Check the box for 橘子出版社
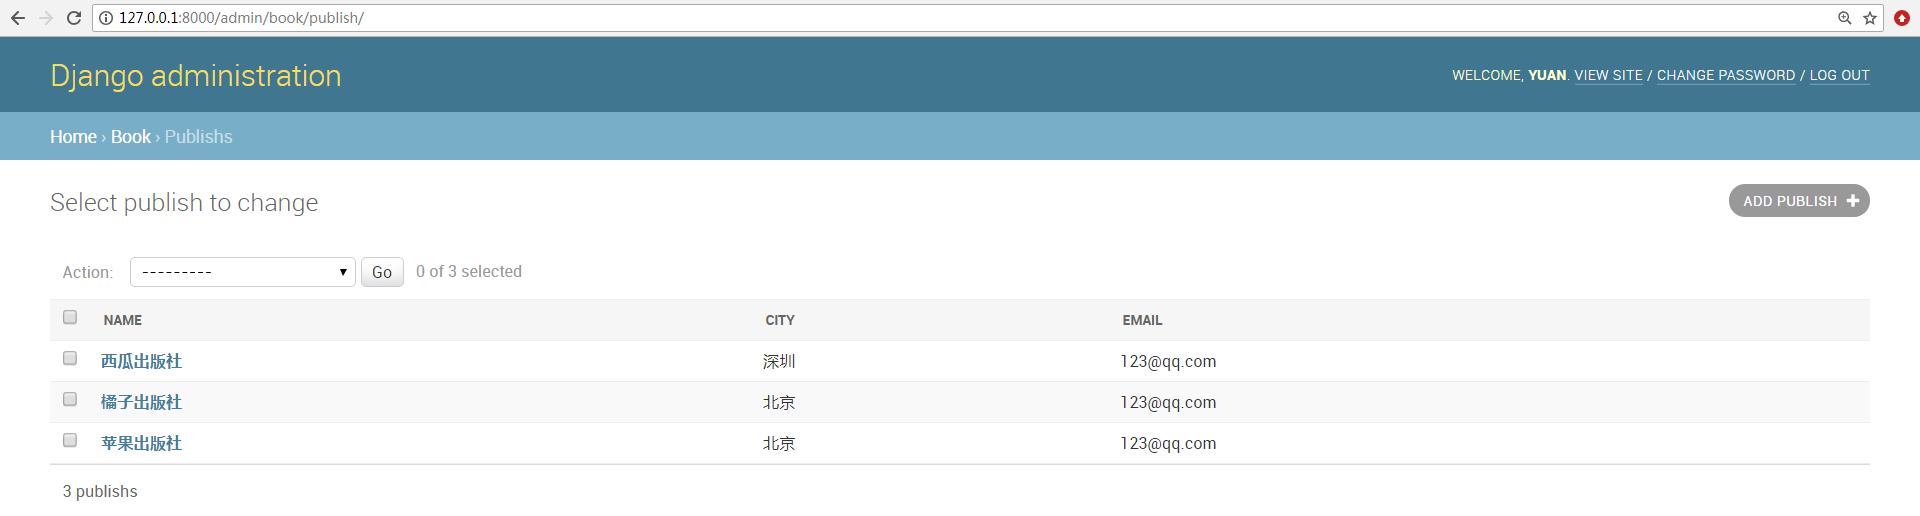The image size is (1920, 516). pos(70,399)
